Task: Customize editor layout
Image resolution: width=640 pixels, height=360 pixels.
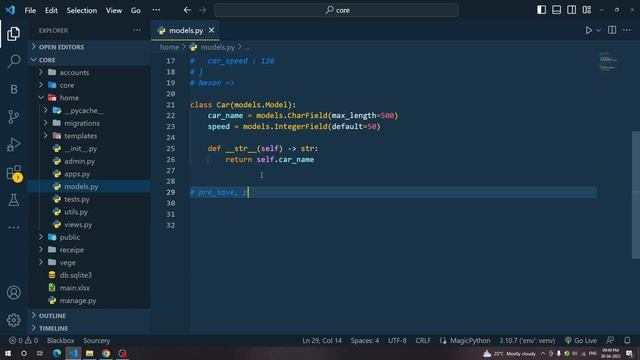Action: (x=587, y=10)
